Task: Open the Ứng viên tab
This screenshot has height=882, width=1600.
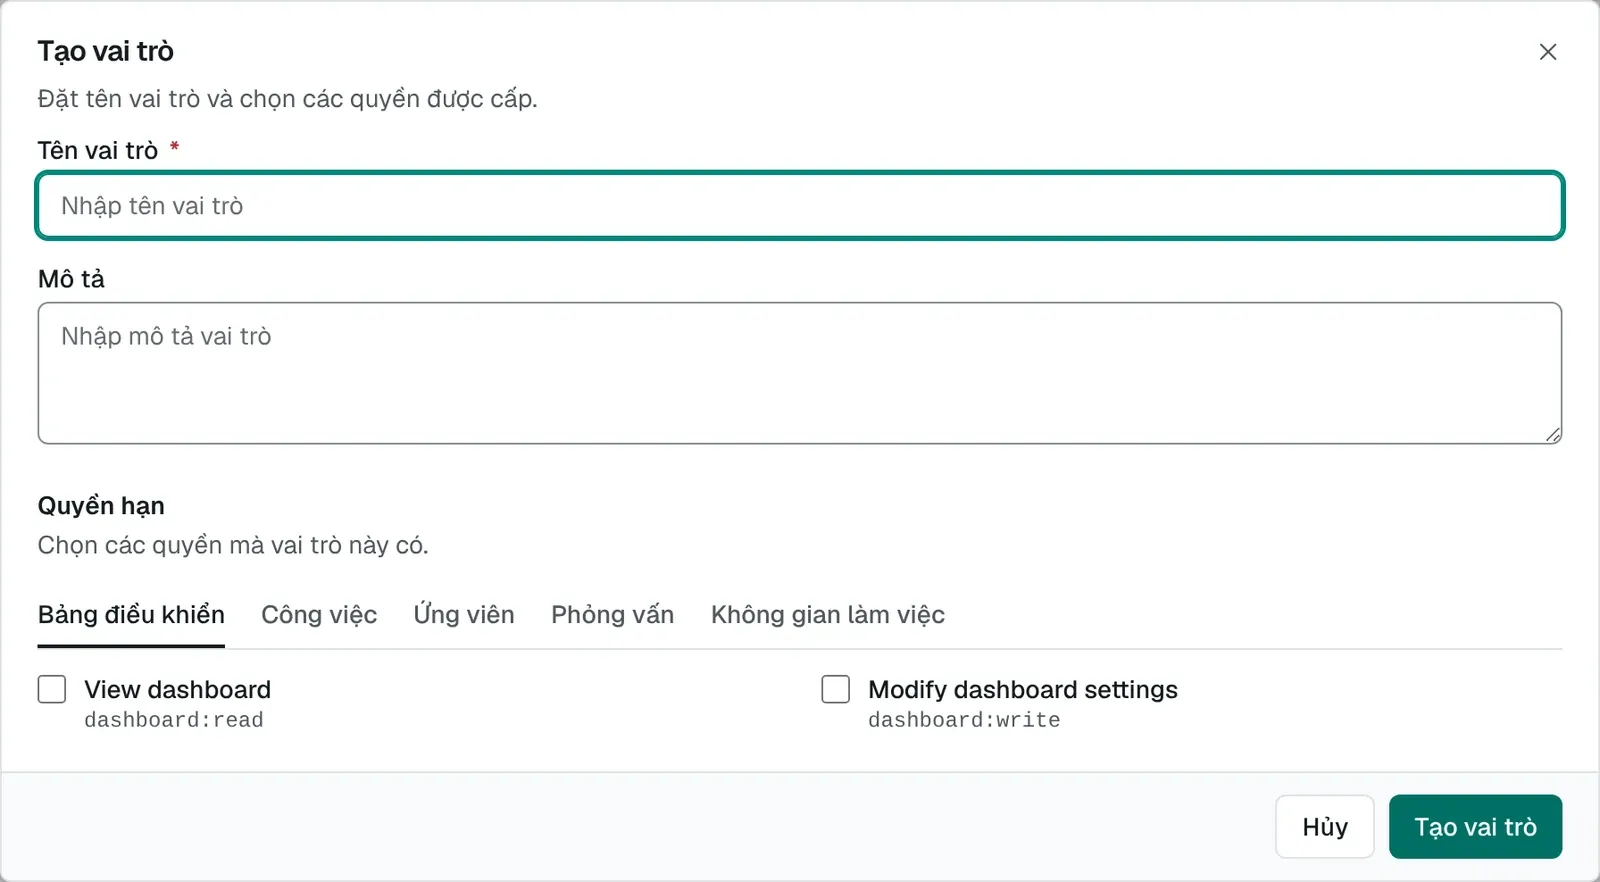Action: pyautogui.click(x=464, y=615)
